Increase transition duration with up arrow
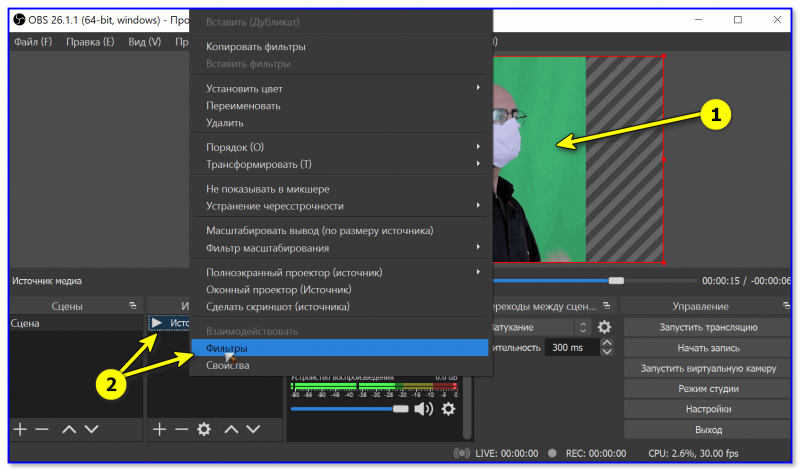800x471 pixels. (x=607, y=343)
